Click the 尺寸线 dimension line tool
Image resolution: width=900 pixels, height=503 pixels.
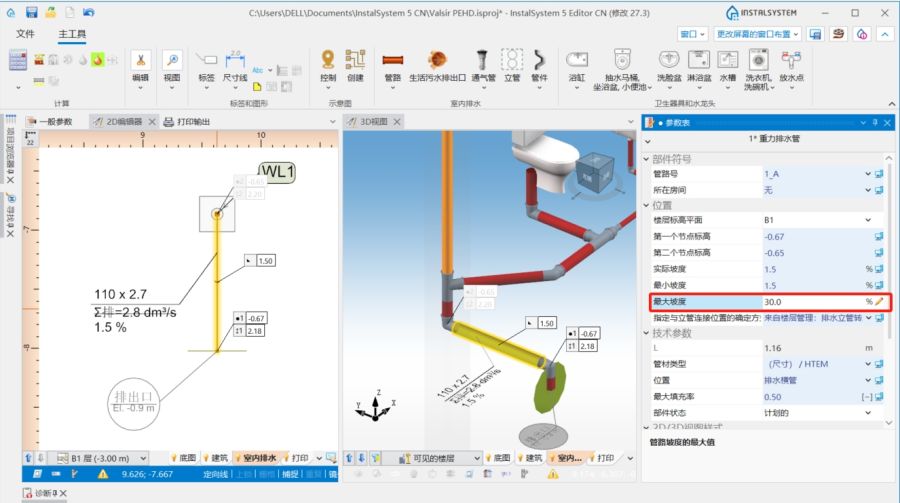tap(235, 66)
